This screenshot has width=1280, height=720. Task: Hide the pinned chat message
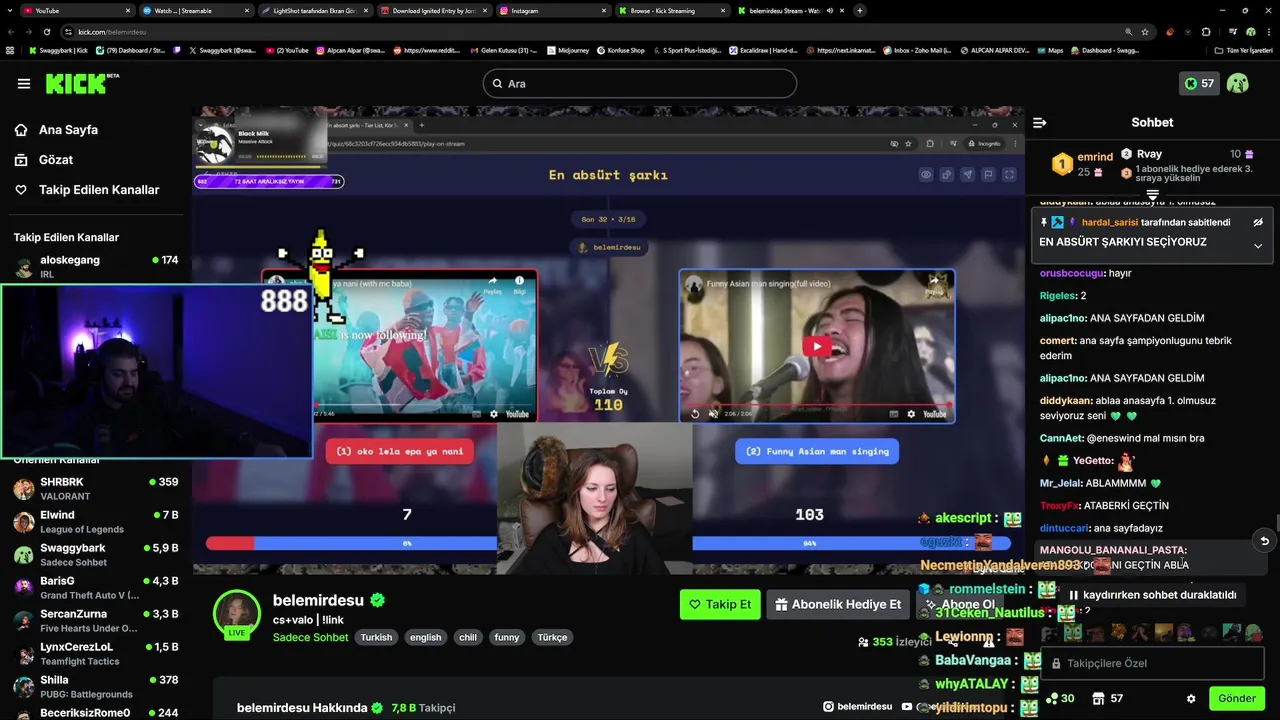coord(1259,222)
